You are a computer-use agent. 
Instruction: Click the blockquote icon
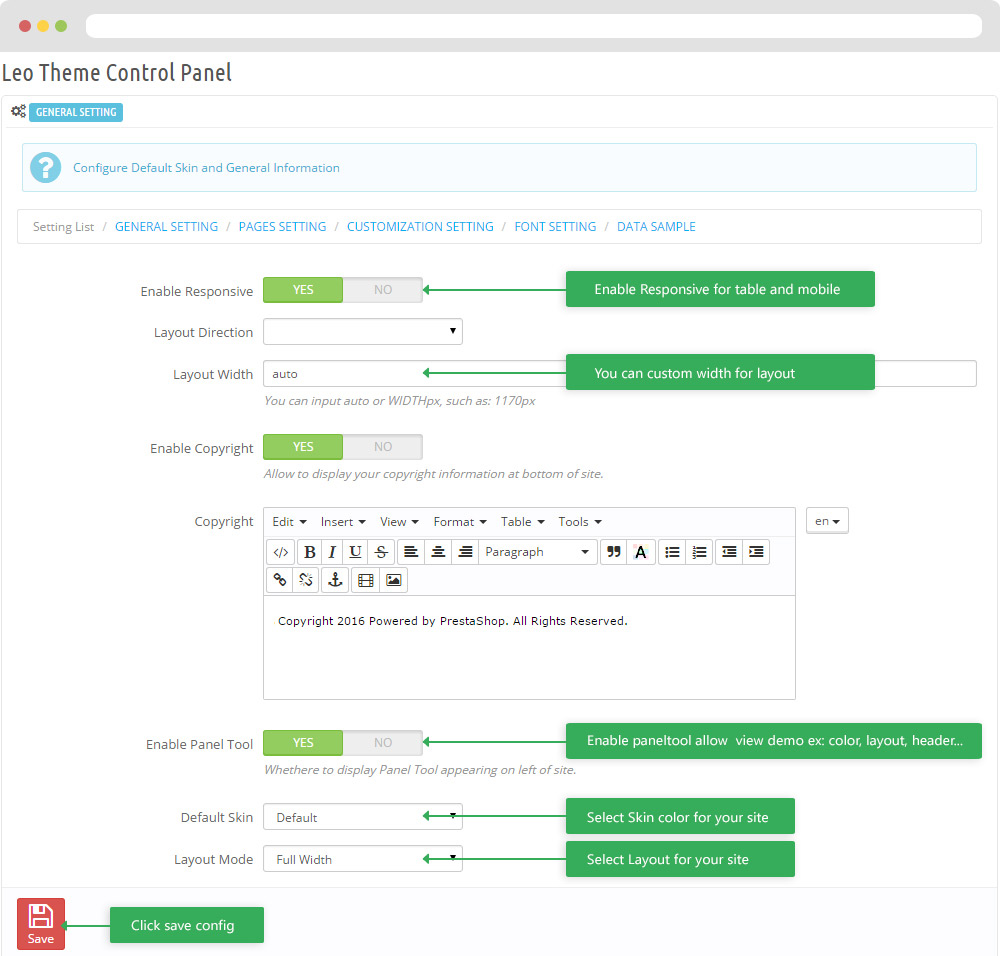(x=614, y=552)
